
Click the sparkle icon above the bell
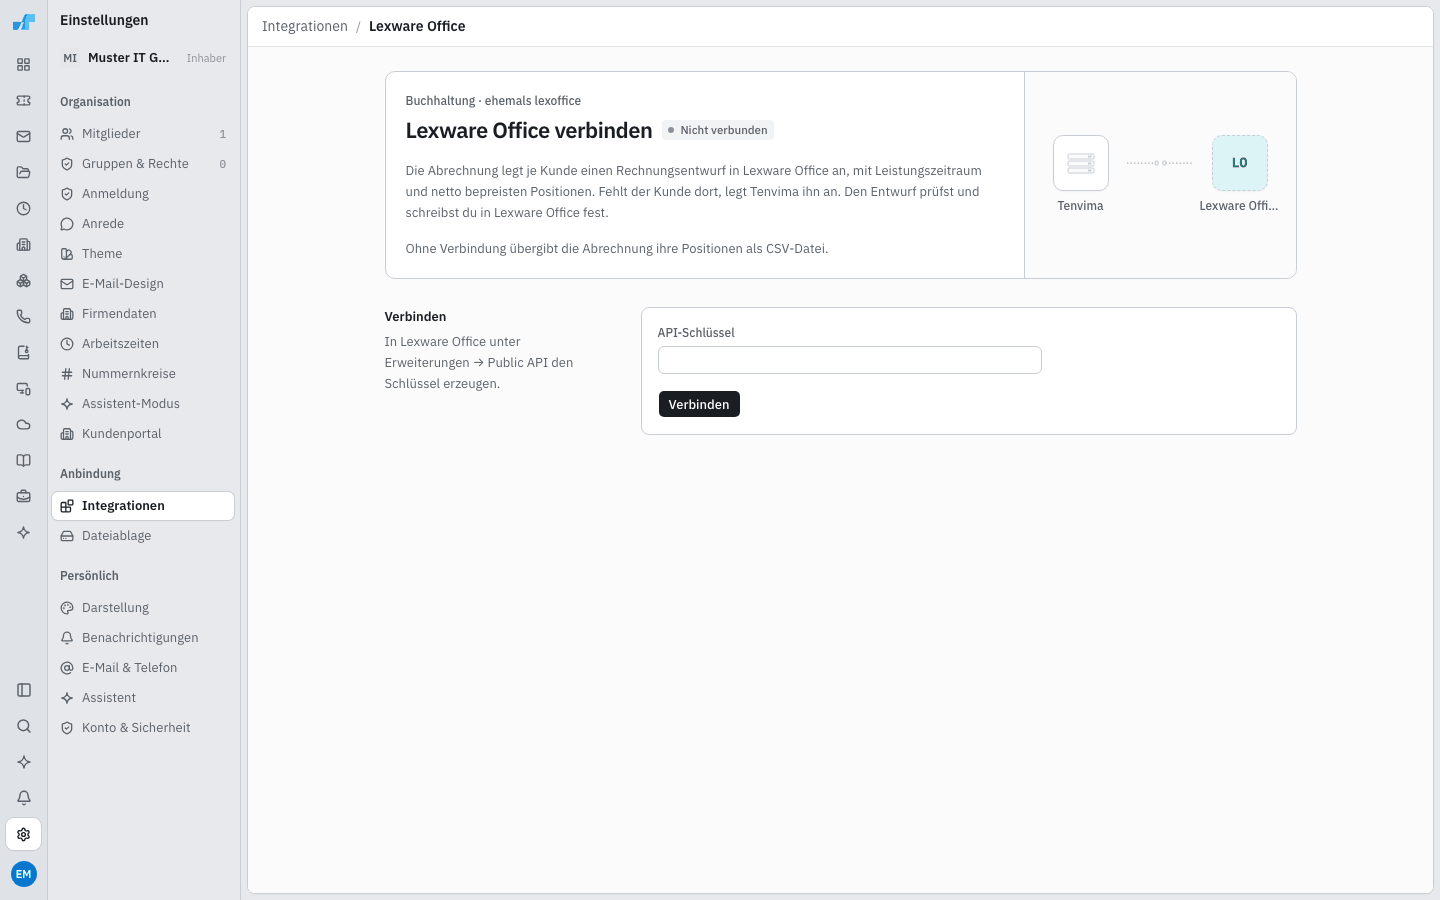[x=24, y=762]
